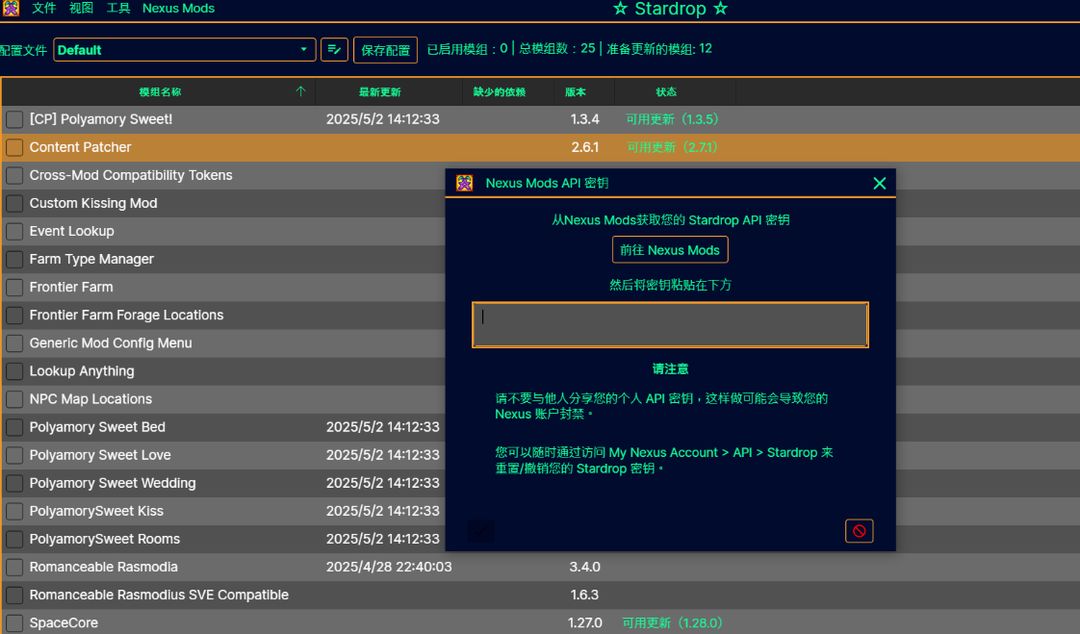Tick the Frontier Farm checkbox
This screenshot has height=634, width=1080.
(x=14, y=287)
